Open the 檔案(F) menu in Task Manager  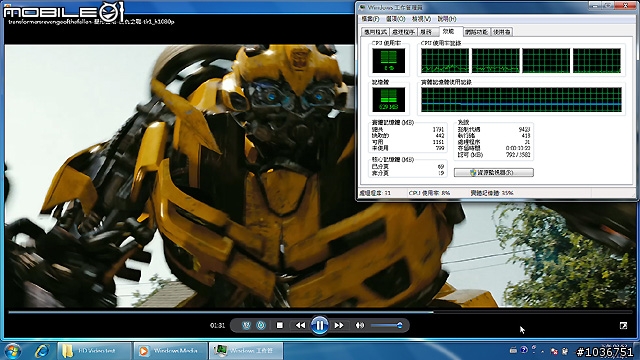pyautogui.click(x=370, y=19)
